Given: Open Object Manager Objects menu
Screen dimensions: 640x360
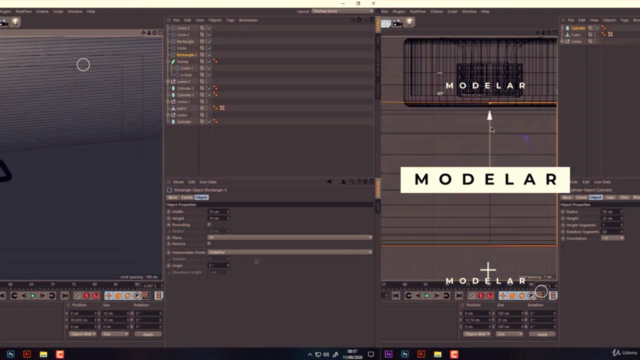Looking at the screenshot, I should point(215,20).
